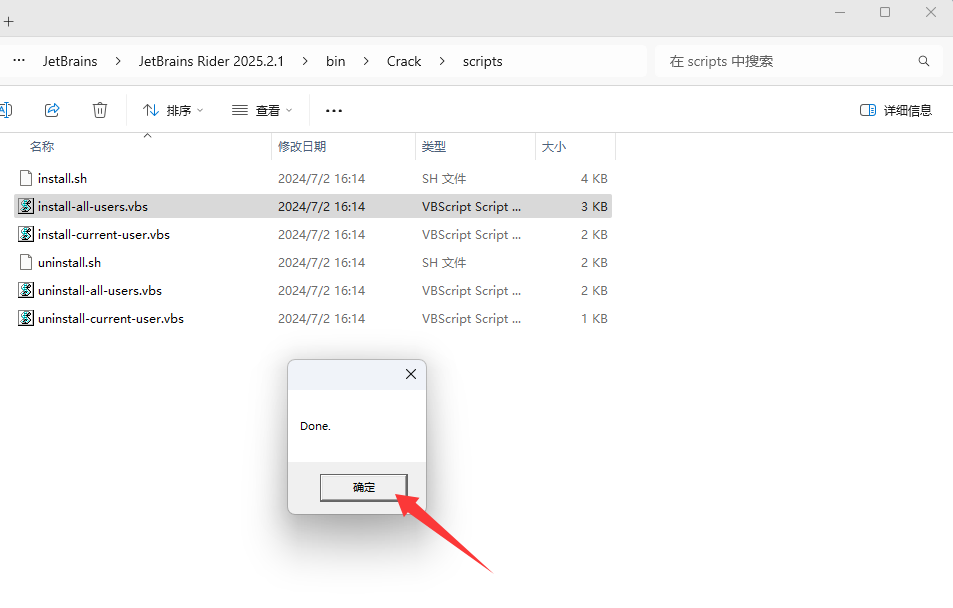
Task: Click the delete trash icon
Action: [x=100, y=110]
